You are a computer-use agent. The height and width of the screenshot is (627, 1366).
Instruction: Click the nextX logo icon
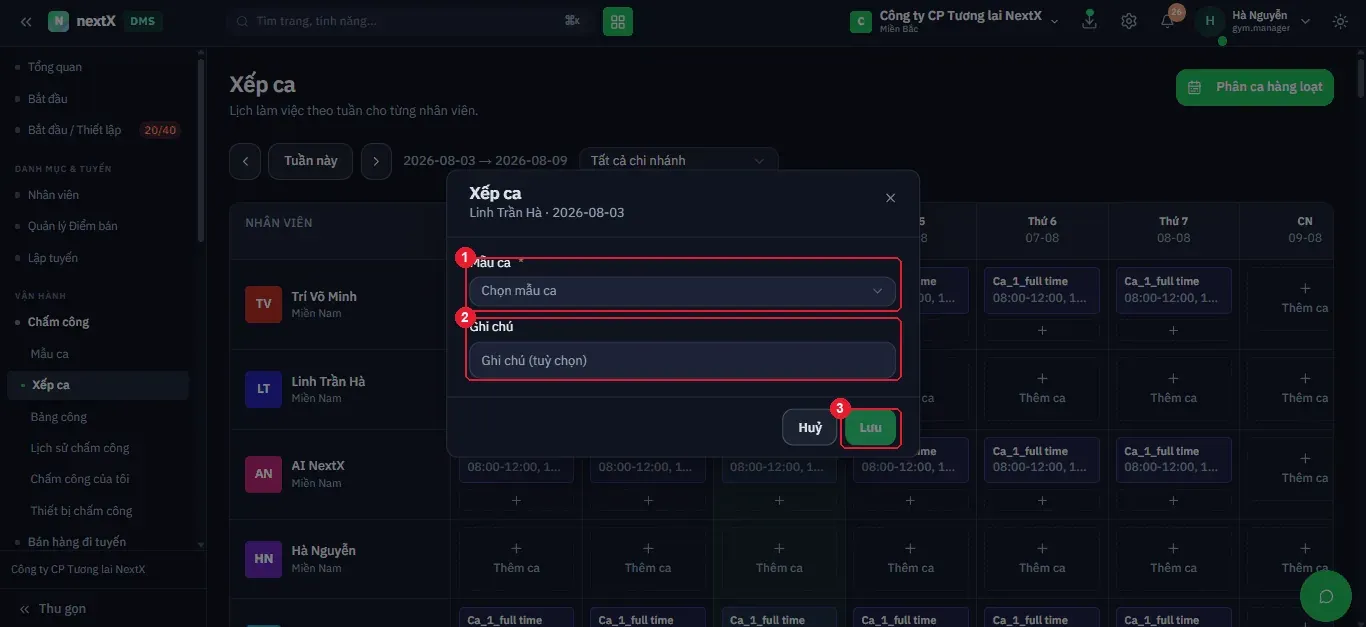[x=59, y=21]
